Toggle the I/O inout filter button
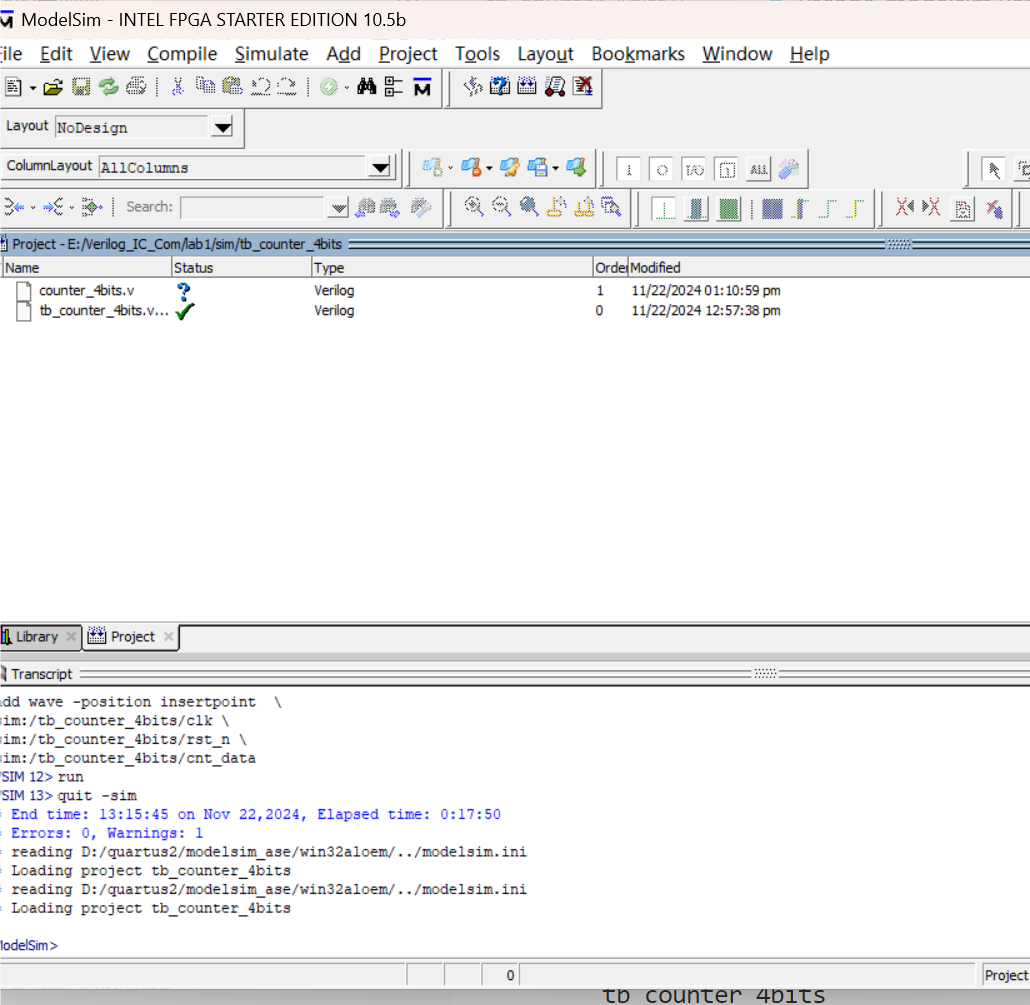 pos(694,169)
